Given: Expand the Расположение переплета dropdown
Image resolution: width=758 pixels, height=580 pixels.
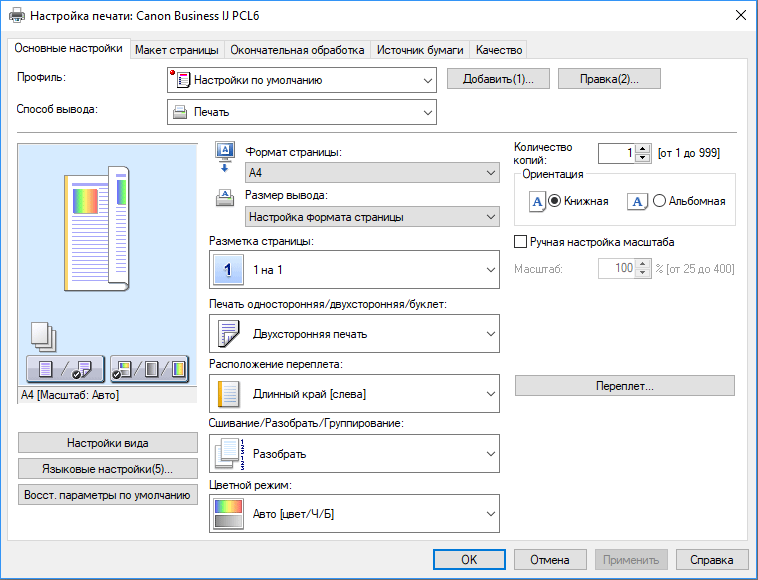Looking at the screenshot, I should [354, 393].
